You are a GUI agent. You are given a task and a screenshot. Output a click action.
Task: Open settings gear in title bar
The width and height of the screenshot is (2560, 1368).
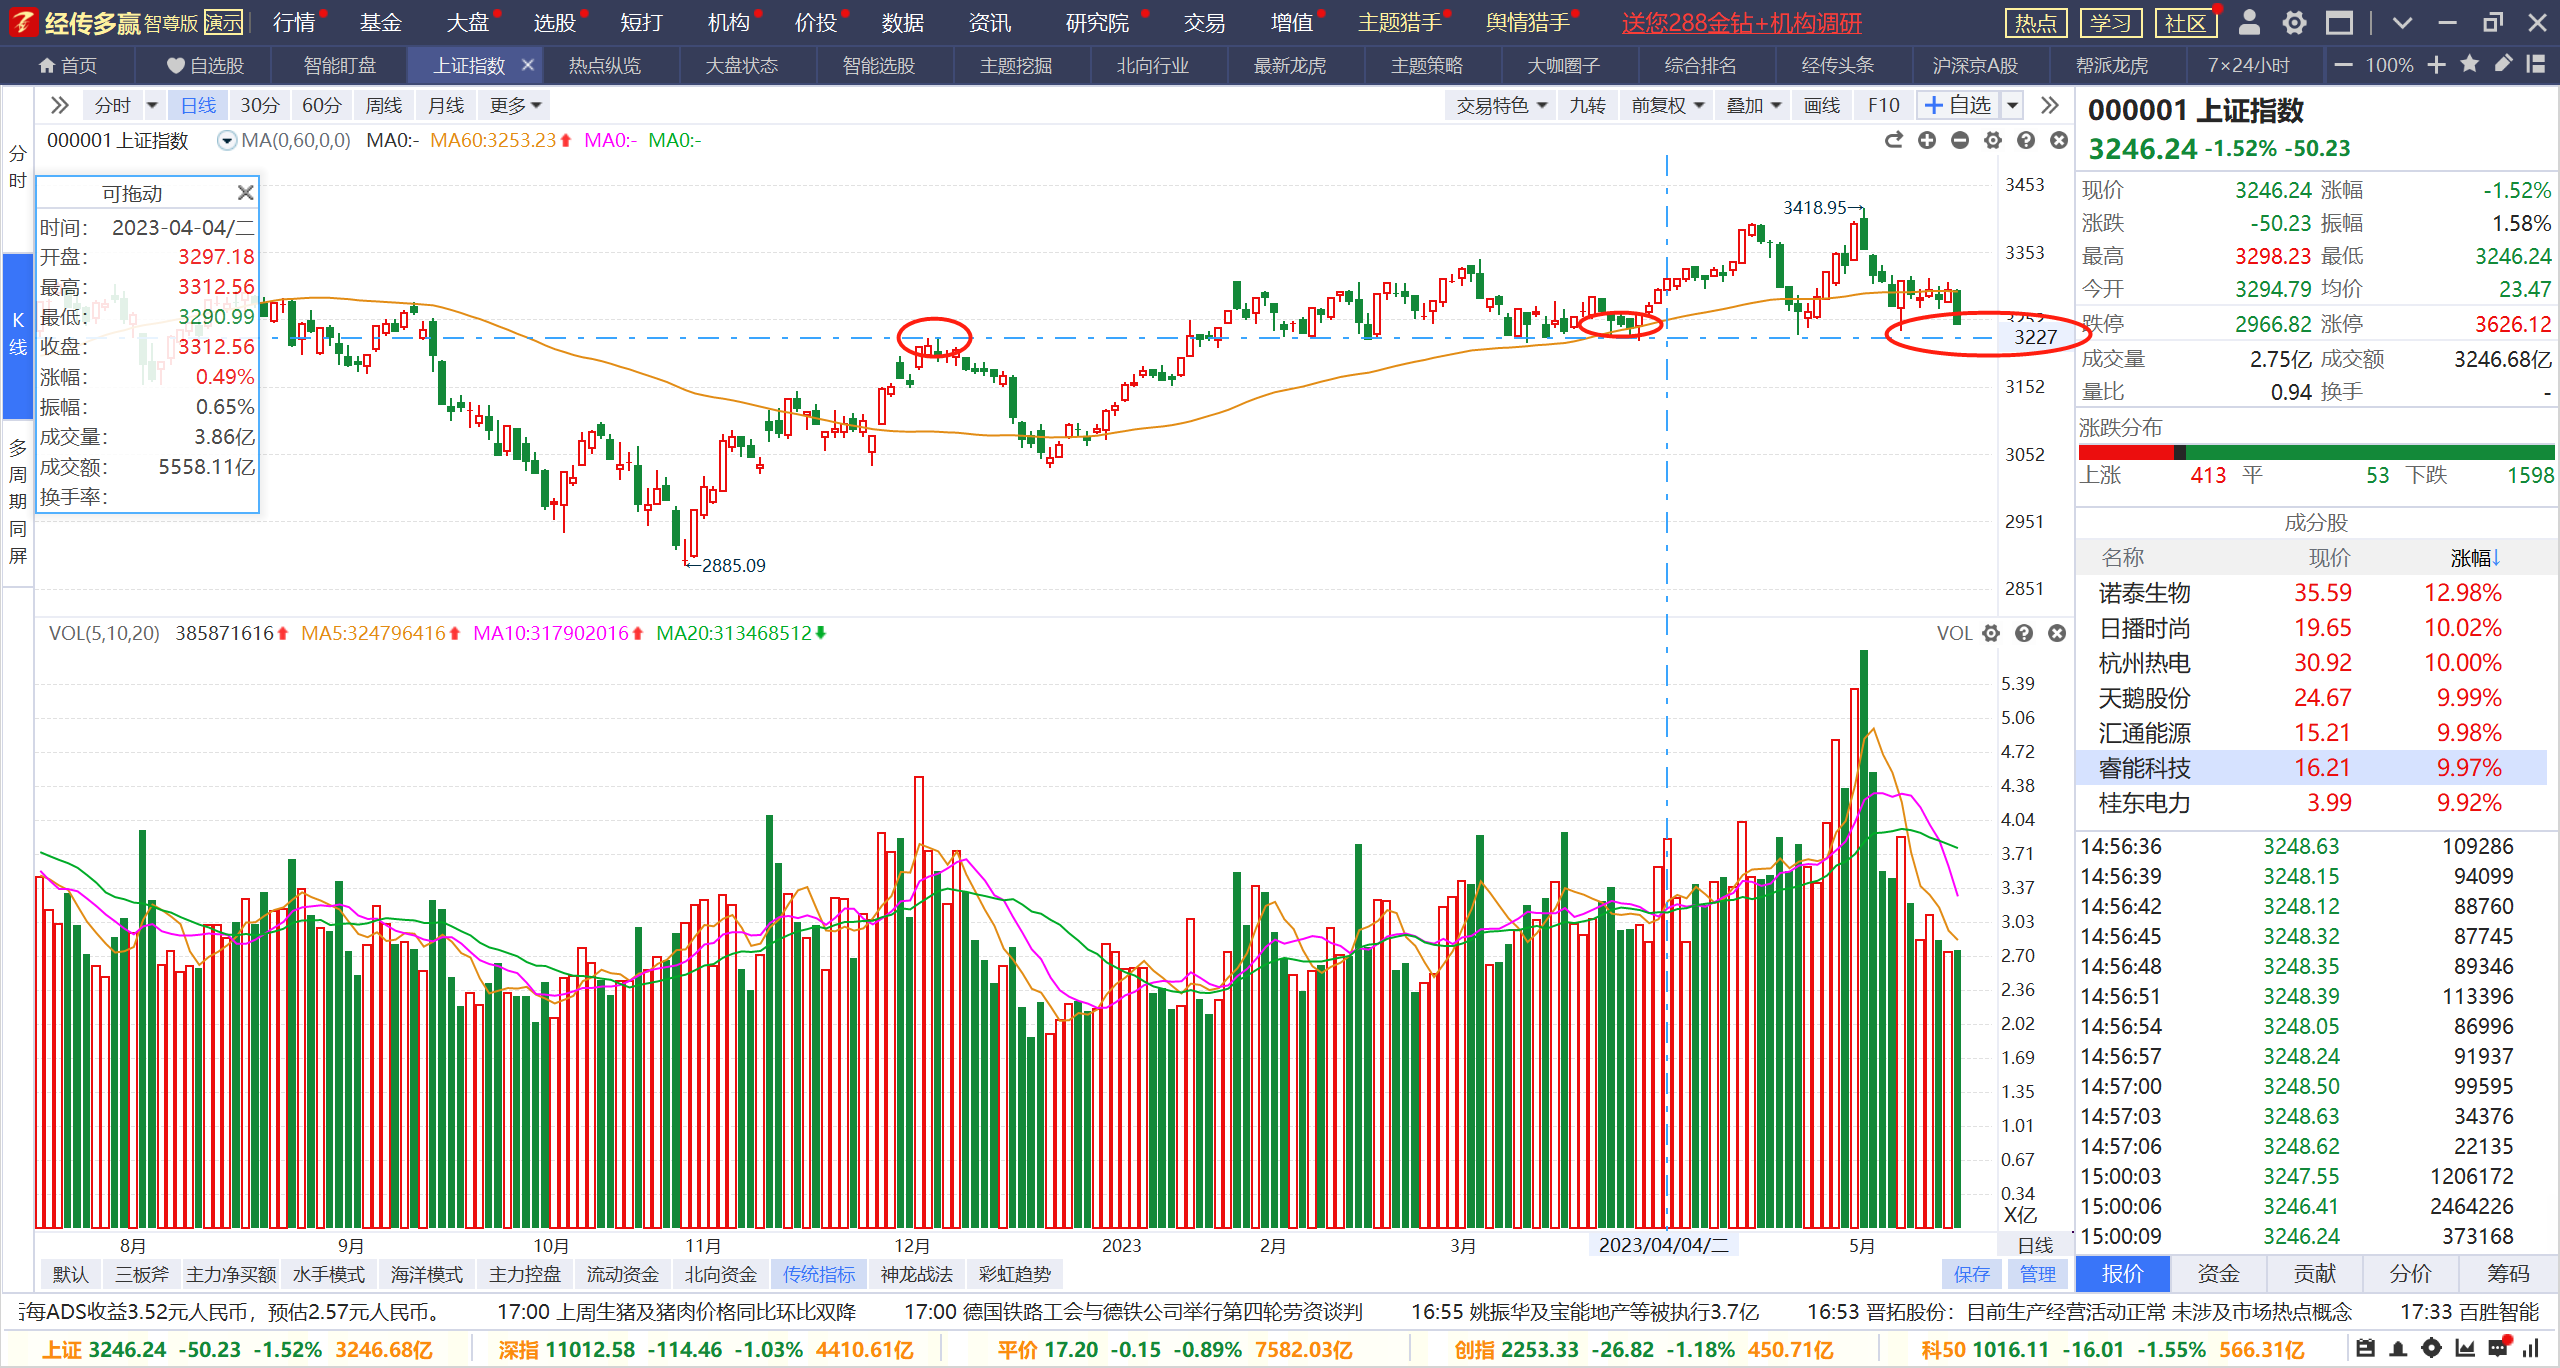click(x=2295, y=22)
